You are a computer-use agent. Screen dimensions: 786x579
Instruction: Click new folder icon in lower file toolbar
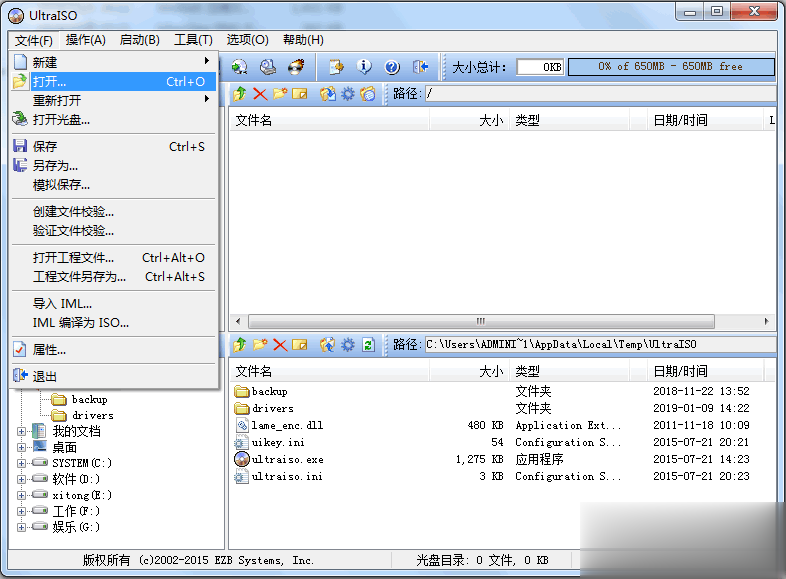coord(260,345)
